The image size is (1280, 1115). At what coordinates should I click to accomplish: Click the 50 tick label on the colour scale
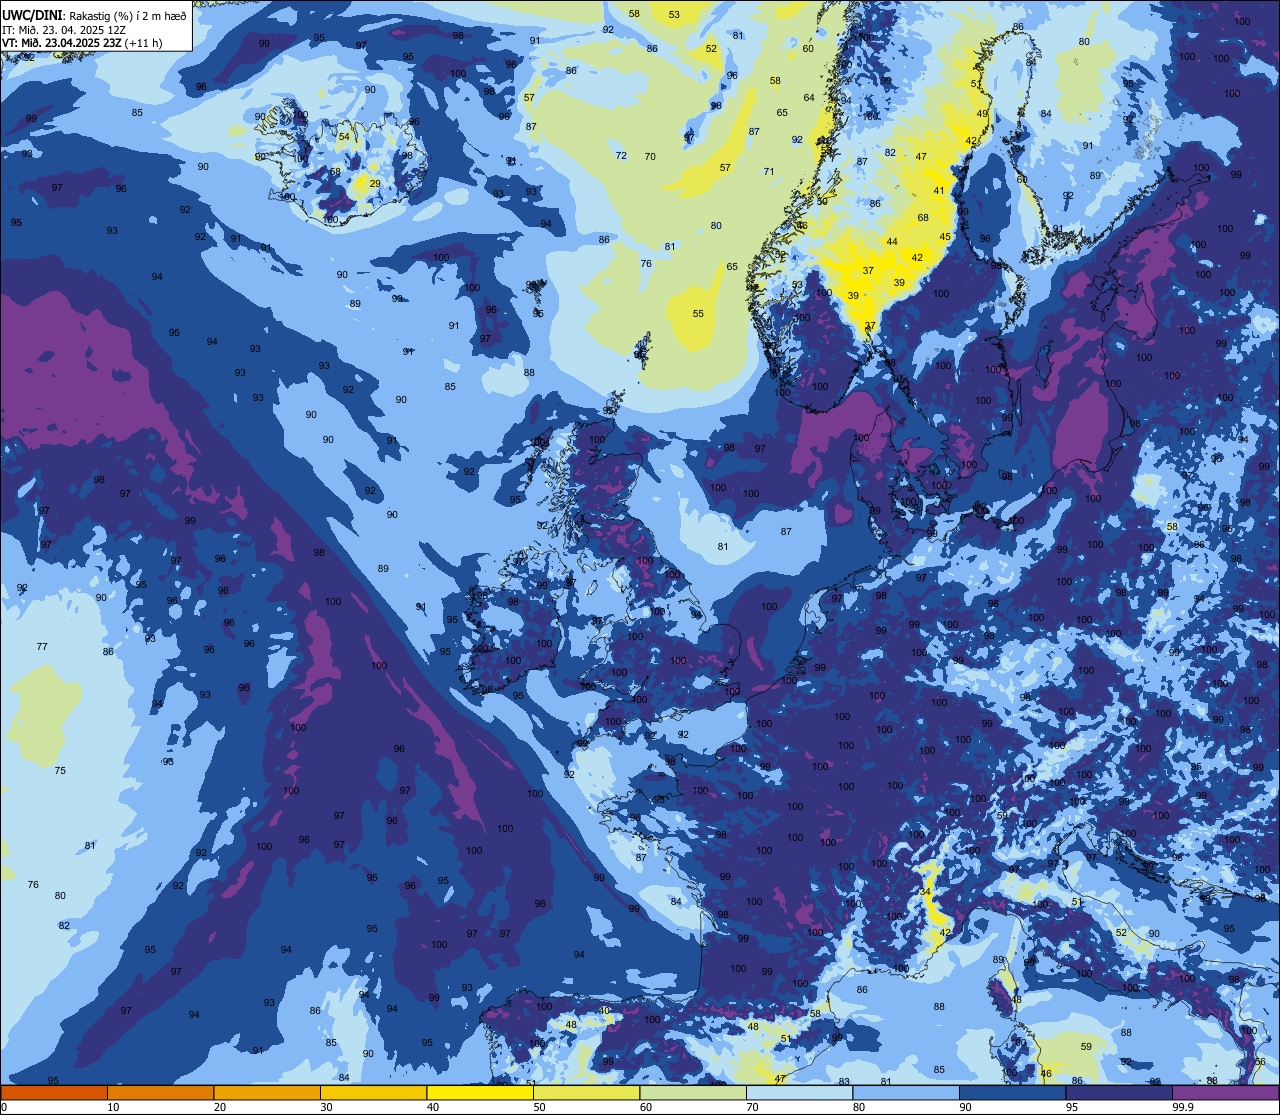pos(539,1106)
